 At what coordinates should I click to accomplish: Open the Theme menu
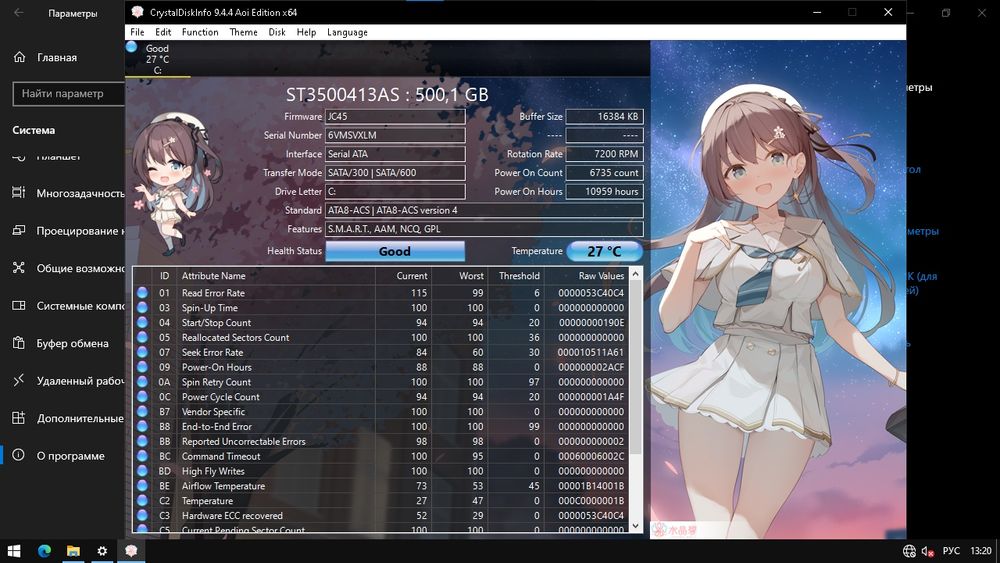244,33
